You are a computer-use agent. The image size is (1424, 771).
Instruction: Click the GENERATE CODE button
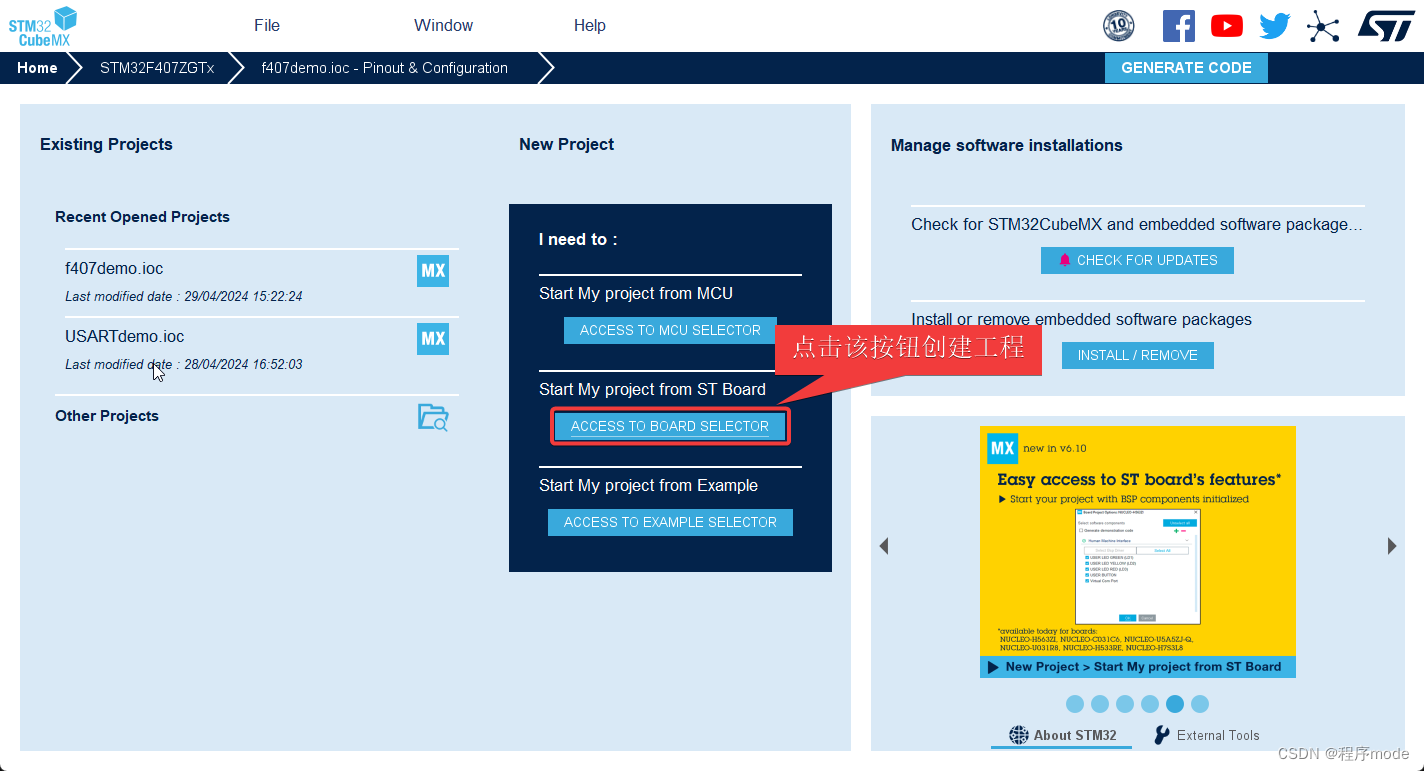pos(1186,68)
